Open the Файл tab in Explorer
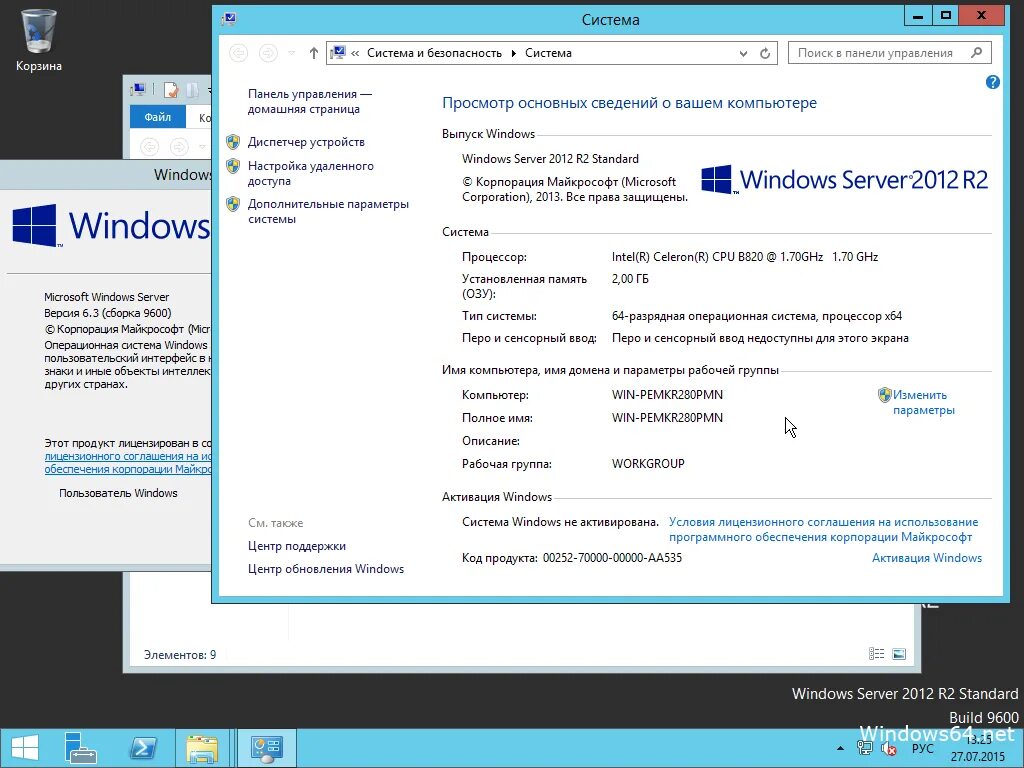This screenshot has height=768, width=1024. (x=157, y=117)
